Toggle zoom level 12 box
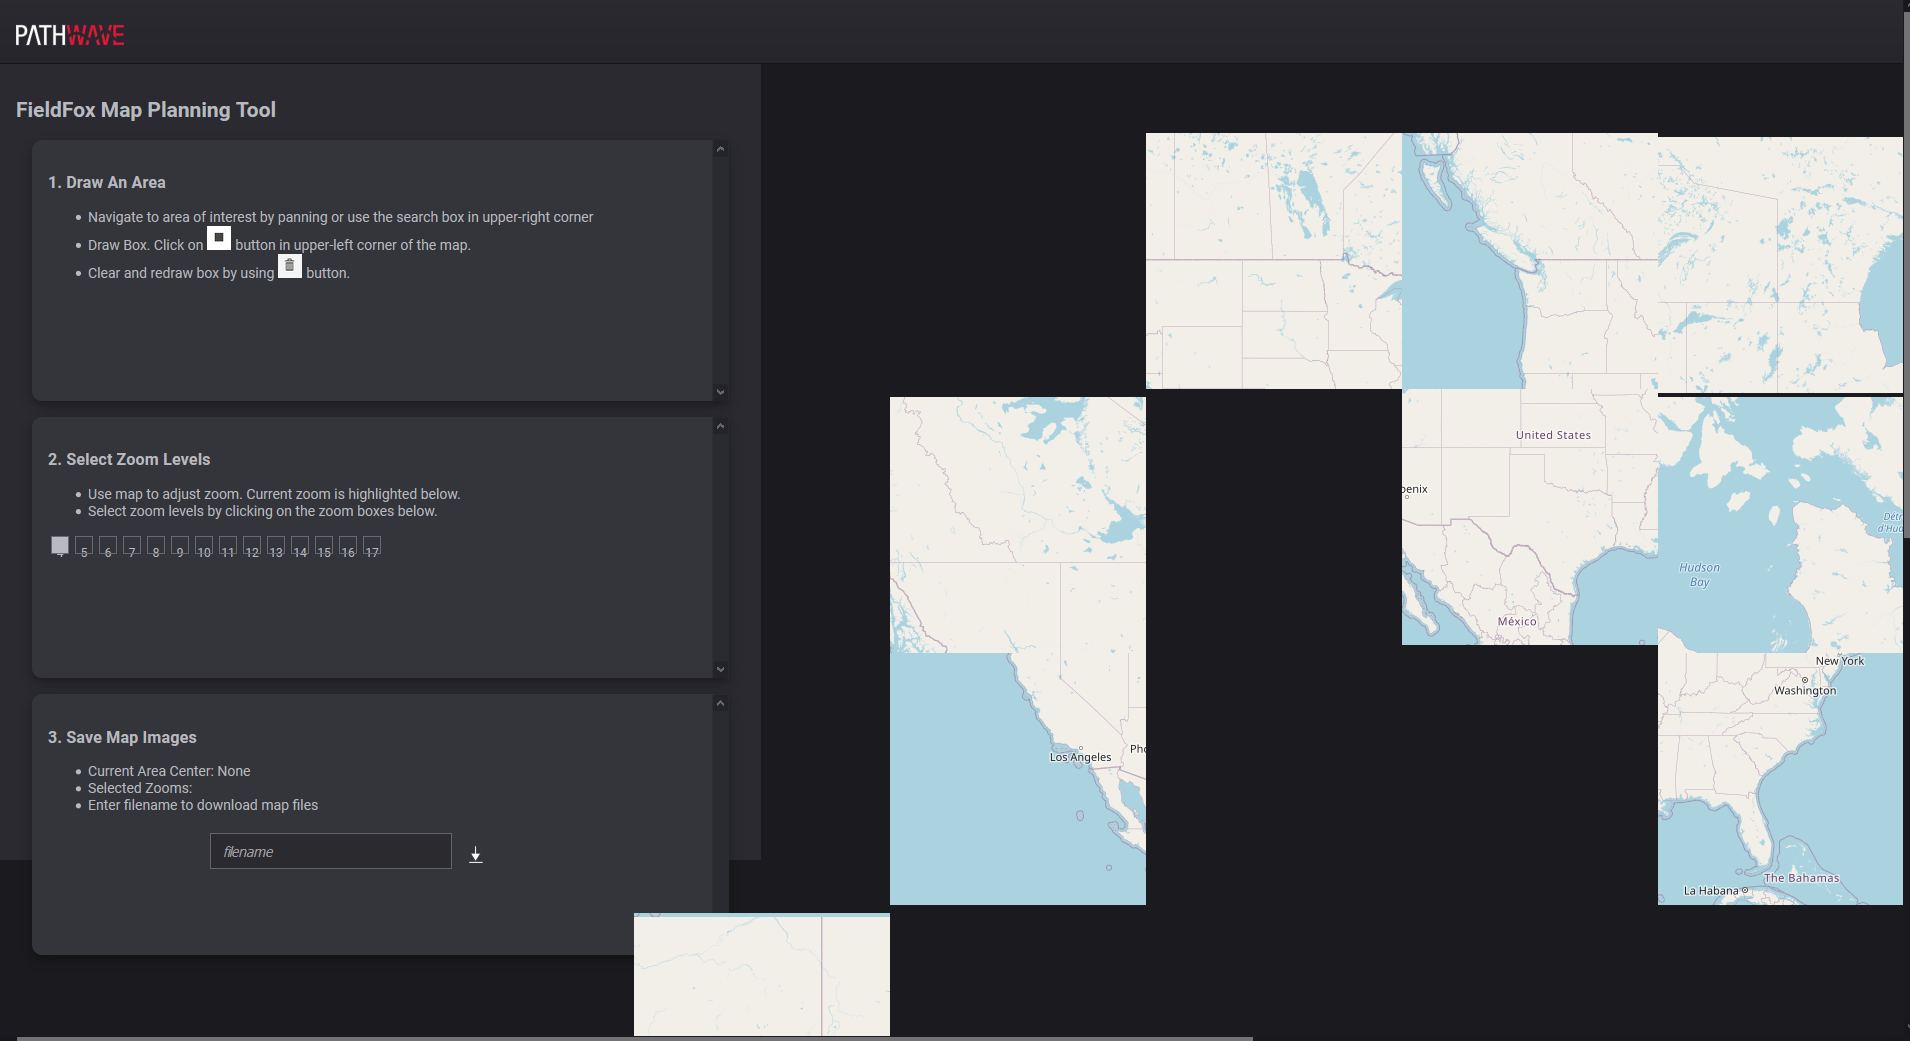Viewport: 1910px width, 1041px height. click(x=252, y=547)
